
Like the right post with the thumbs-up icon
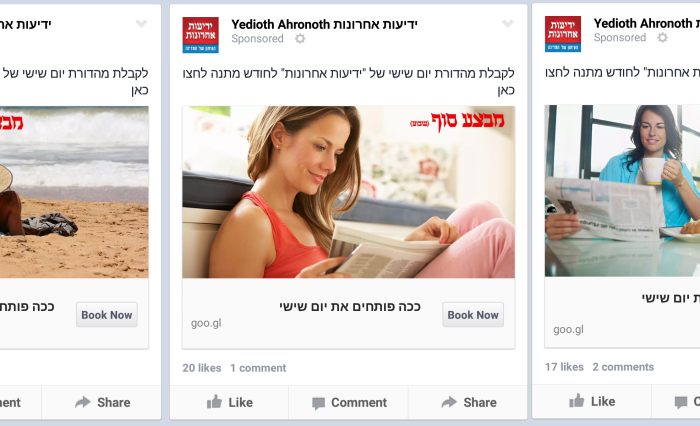(577, 401)
